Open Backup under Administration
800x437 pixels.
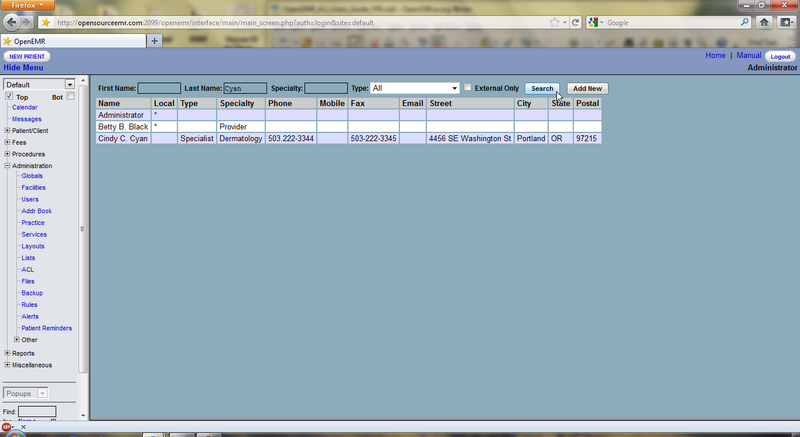pyautogui.click(x=32, y=293)
